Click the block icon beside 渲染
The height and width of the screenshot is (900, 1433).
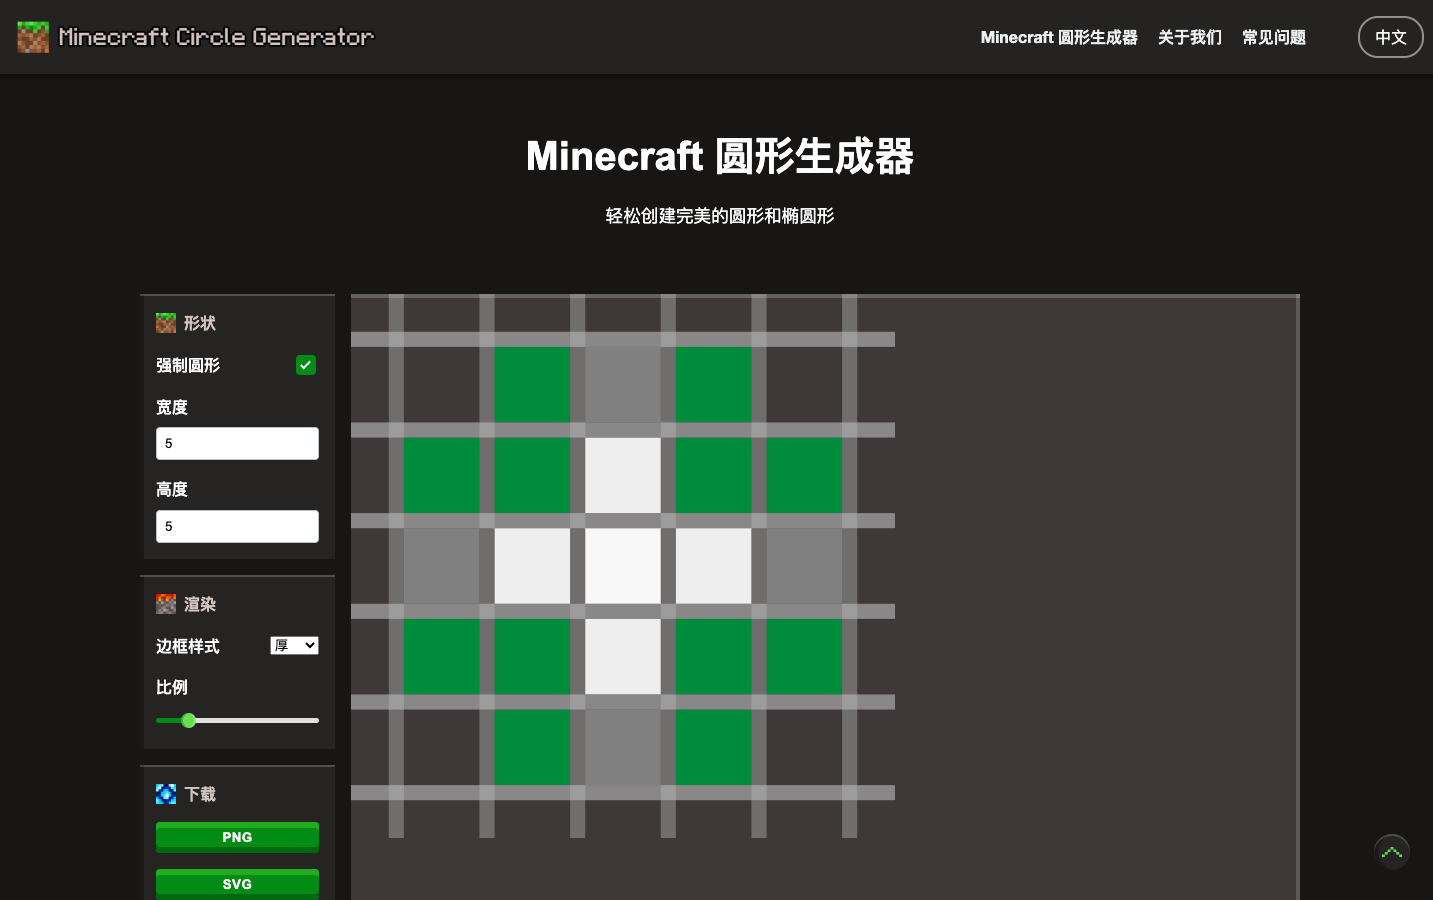166,604
